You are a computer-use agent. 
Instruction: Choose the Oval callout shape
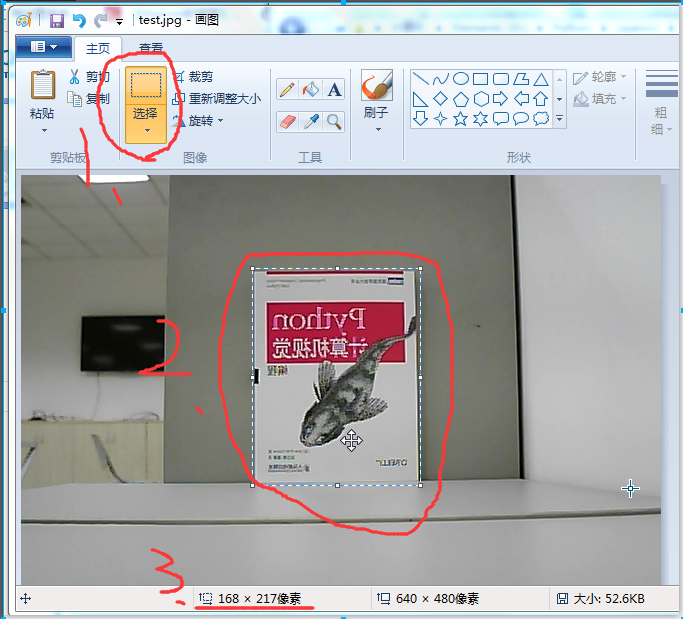tap(521, 118)
